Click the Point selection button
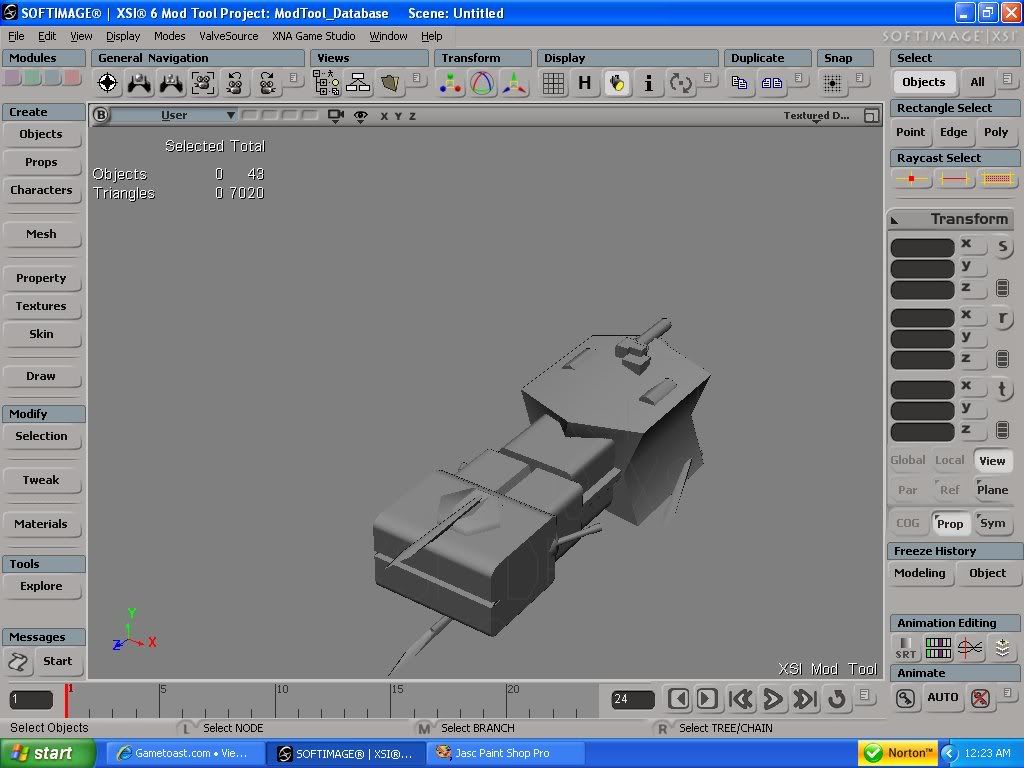 (910, 132)
